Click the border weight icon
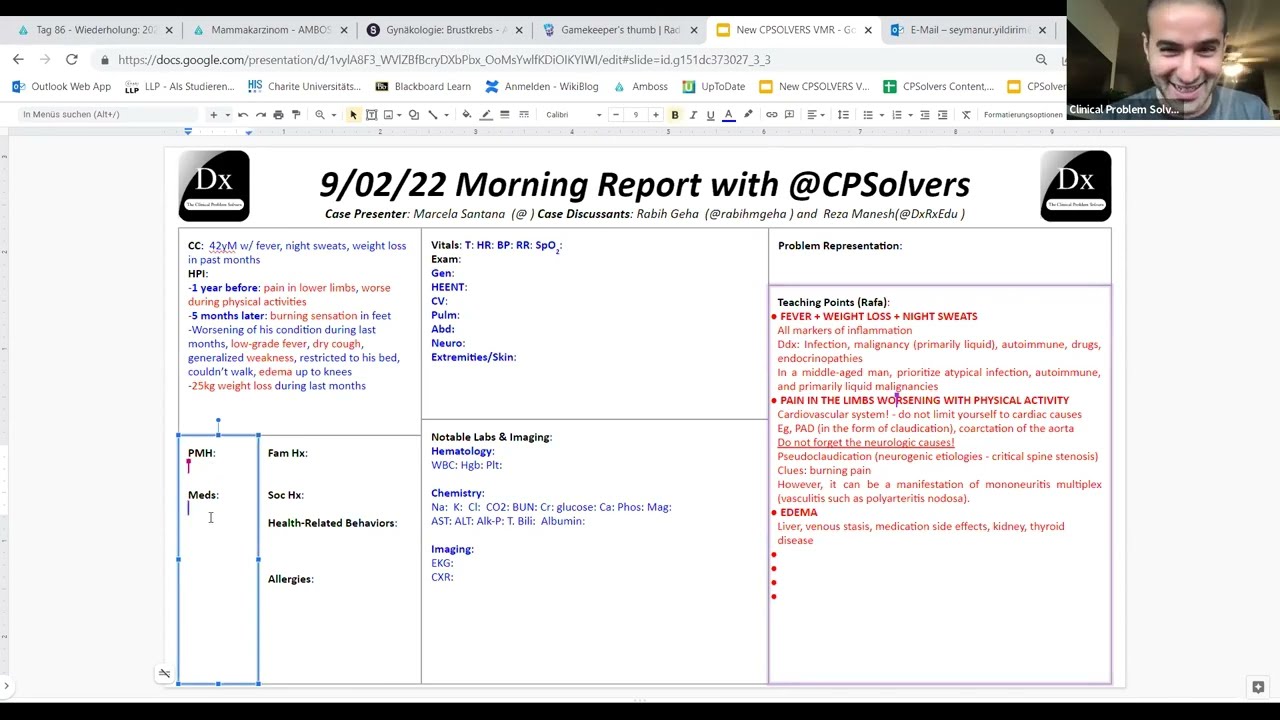 click(504, 115)
